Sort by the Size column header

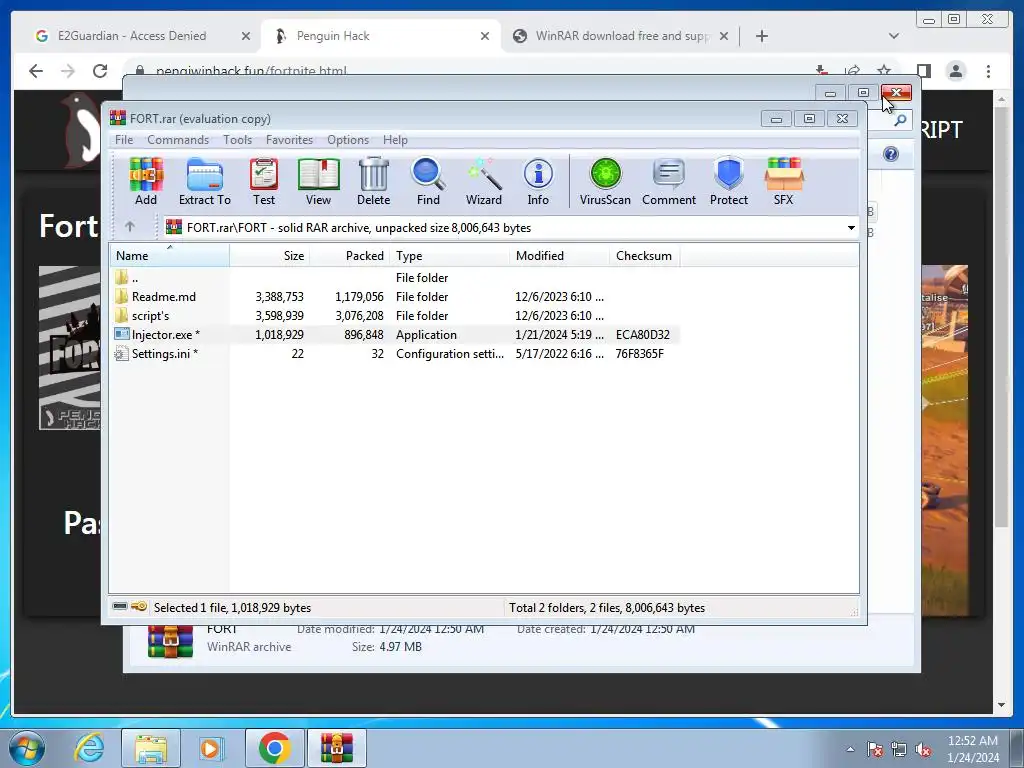269,255
